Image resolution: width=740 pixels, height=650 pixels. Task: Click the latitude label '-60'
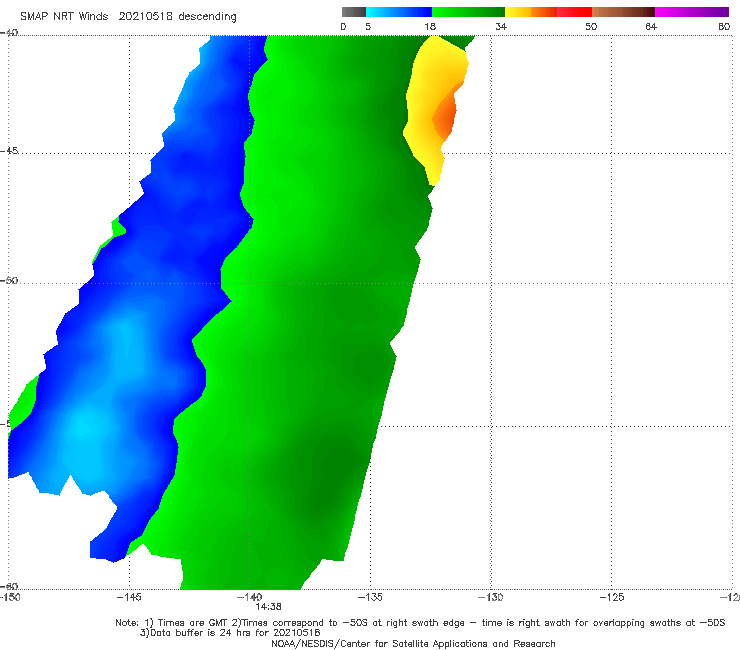click(x=9, y=586)
